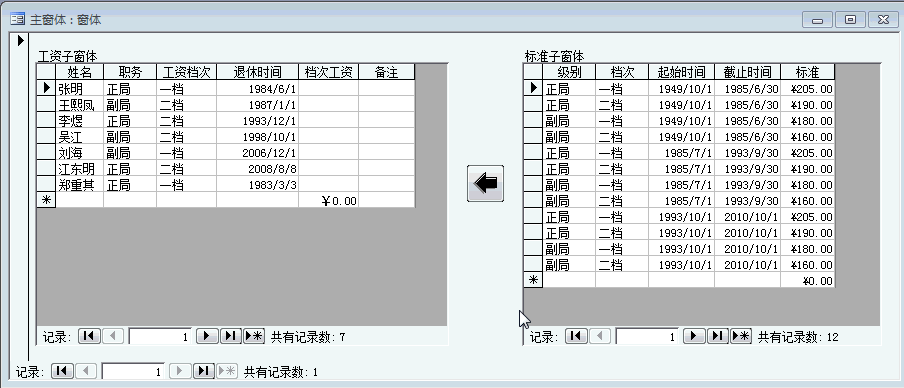Click the name cell 李煜
This screenshot has width=904, height=388.
80,120
